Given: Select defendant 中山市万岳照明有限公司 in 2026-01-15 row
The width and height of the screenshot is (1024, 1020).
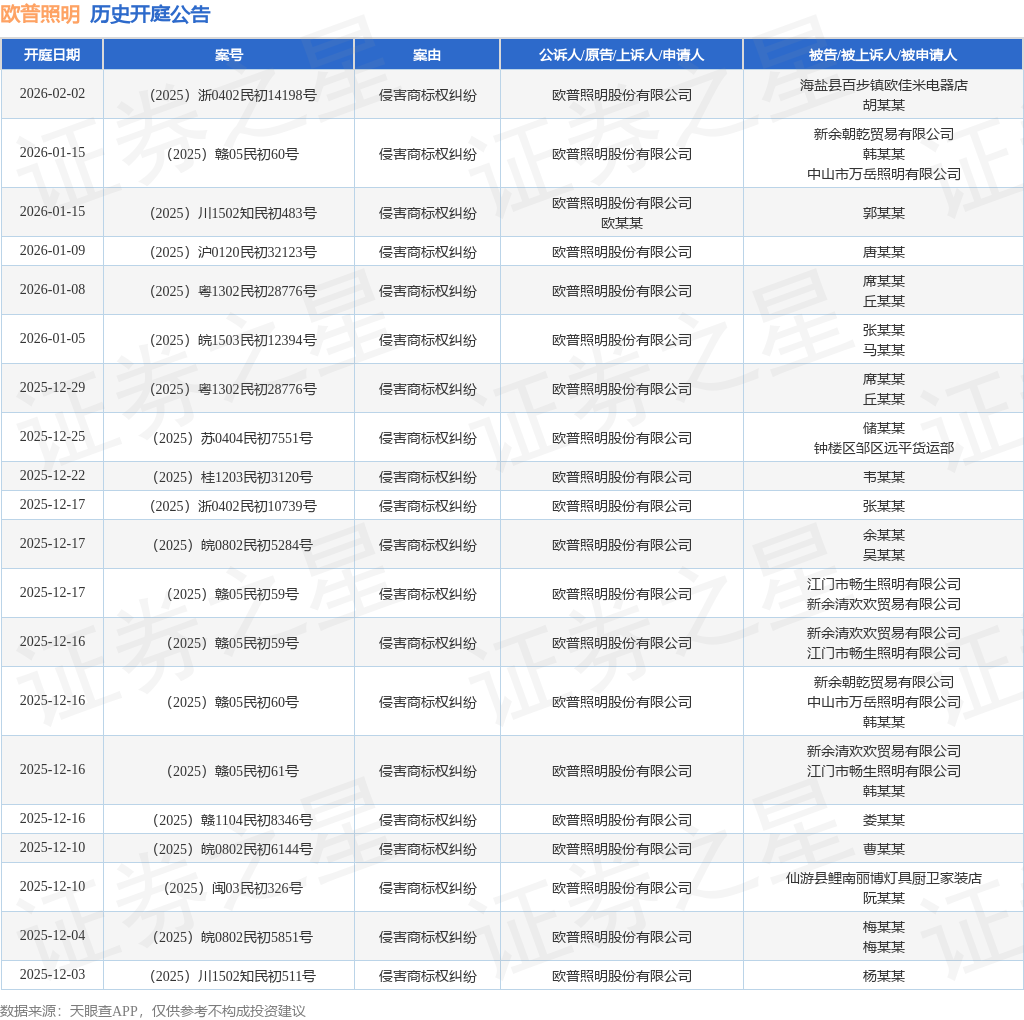Looking at the screenshot, I should click(x=884, y=174).
